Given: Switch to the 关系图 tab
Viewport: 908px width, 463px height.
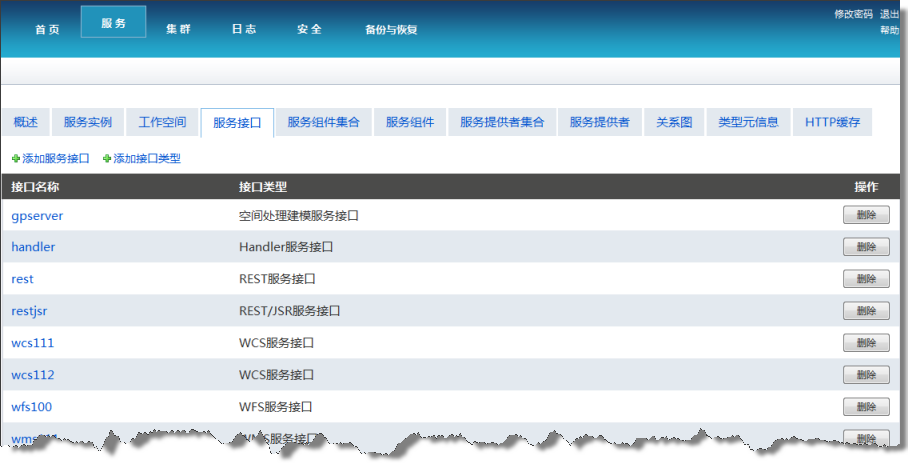Looking at the screenshot, I should (674, 122).
